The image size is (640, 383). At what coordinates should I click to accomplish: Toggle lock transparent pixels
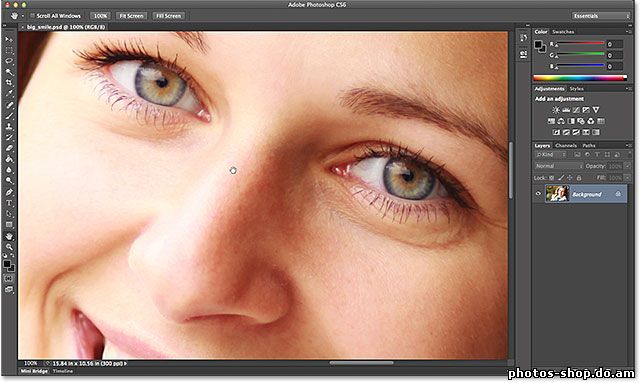(551, 178)
